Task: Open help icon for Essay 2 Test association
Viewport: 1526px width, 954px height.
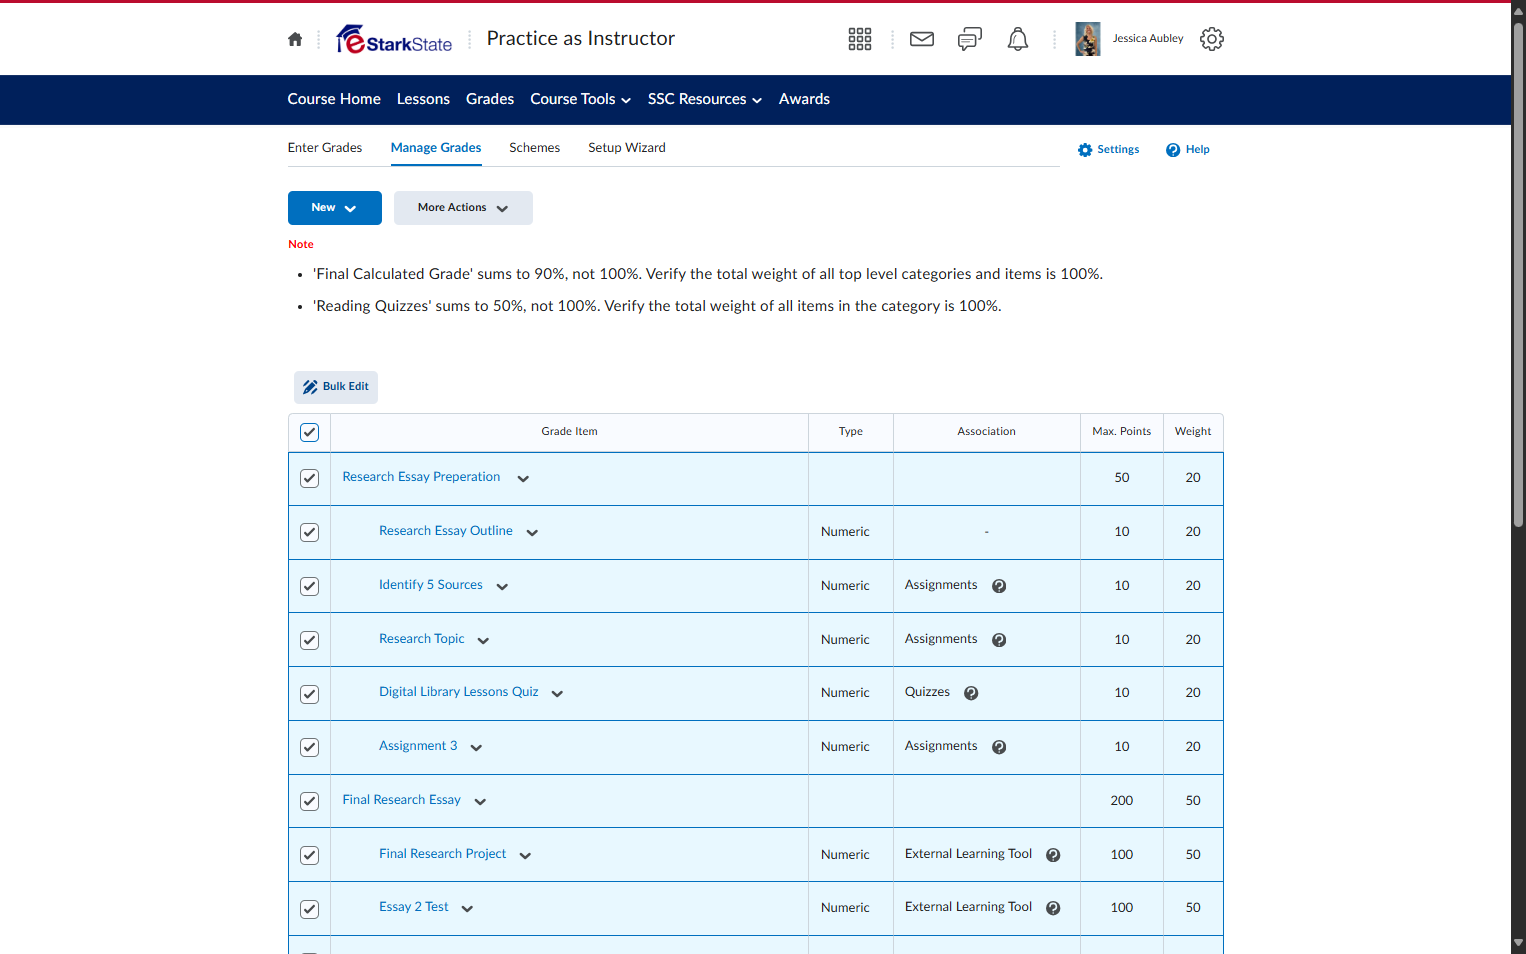Action: (x=1053, y=908)
